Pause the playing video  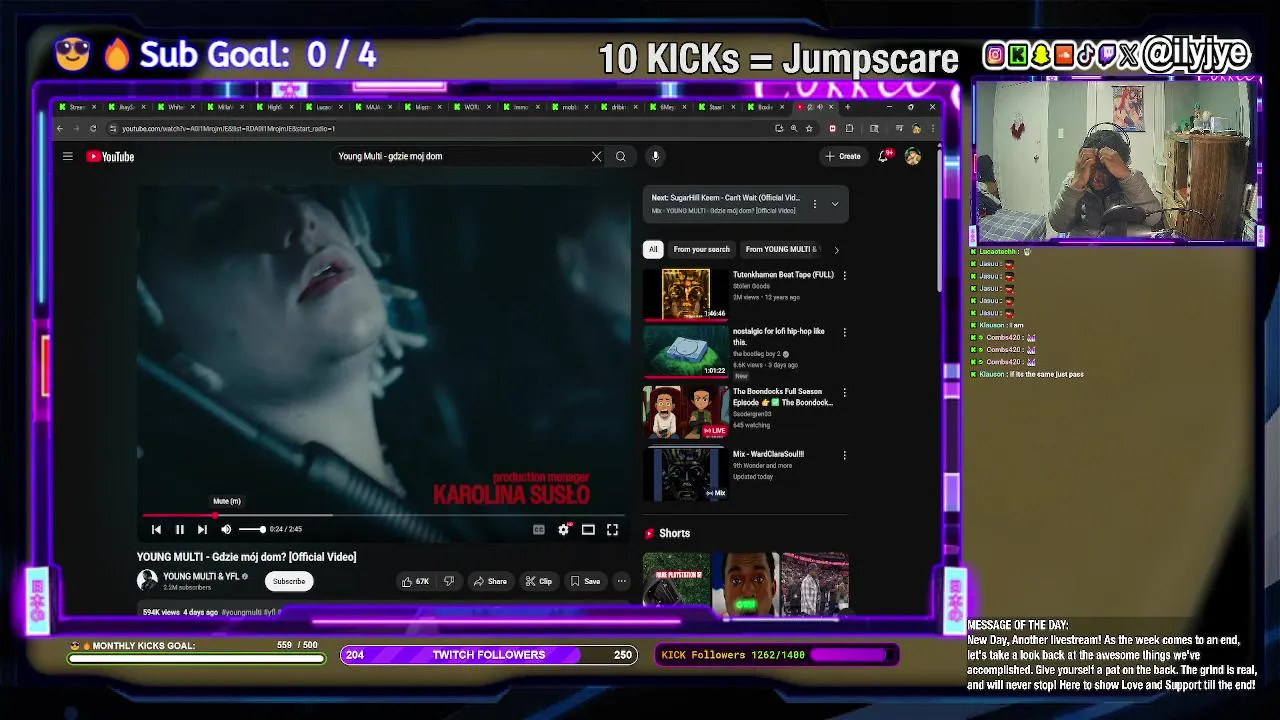[179, 529]
